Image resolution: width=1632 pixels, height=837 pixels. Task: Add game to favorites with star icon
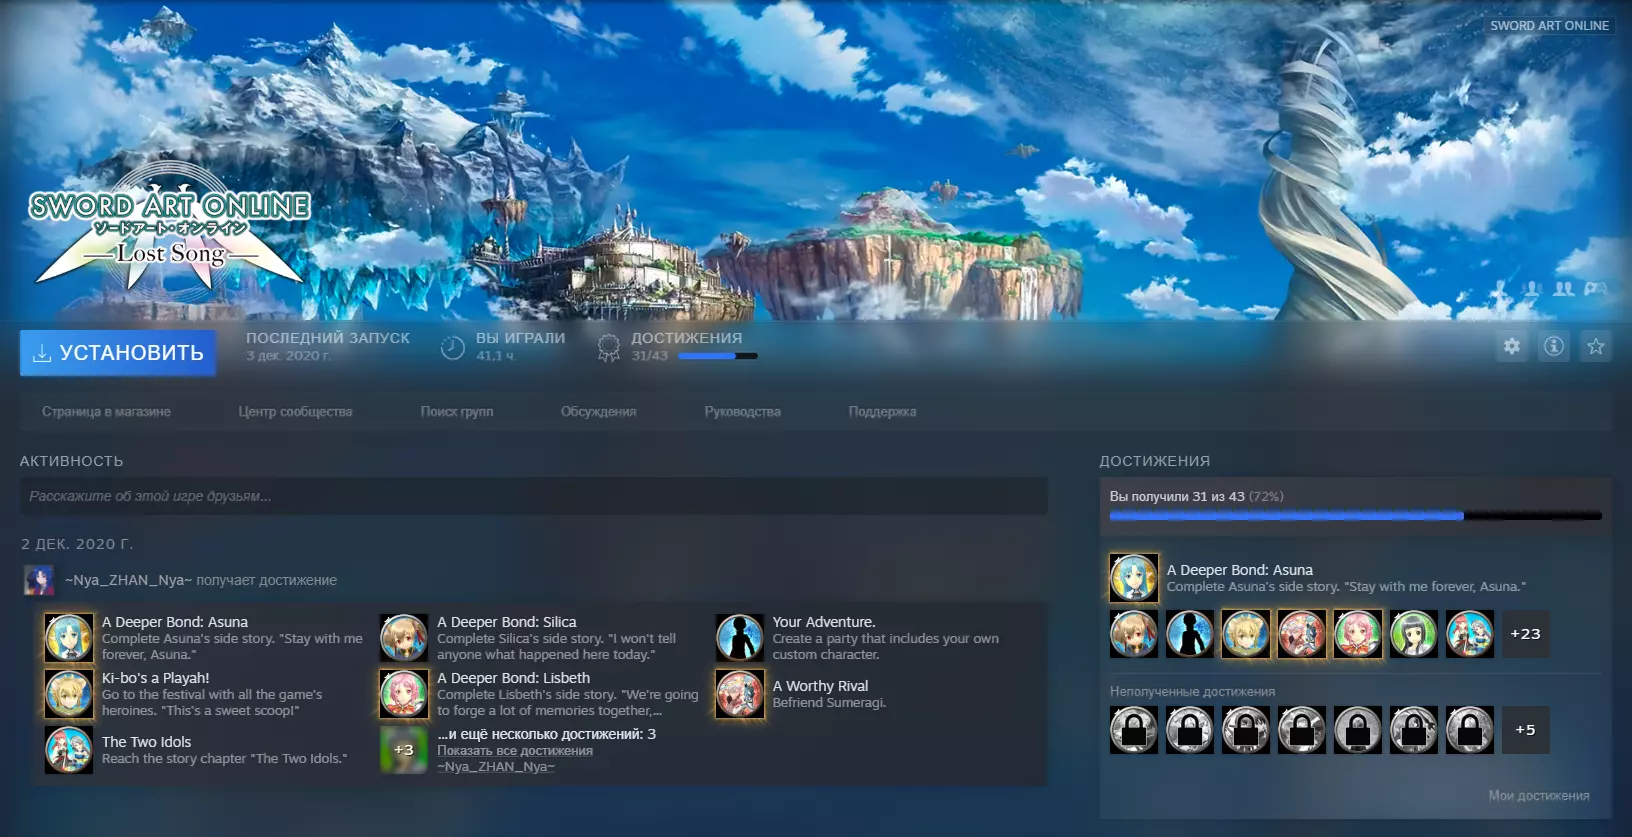(x=1595, y=346)
